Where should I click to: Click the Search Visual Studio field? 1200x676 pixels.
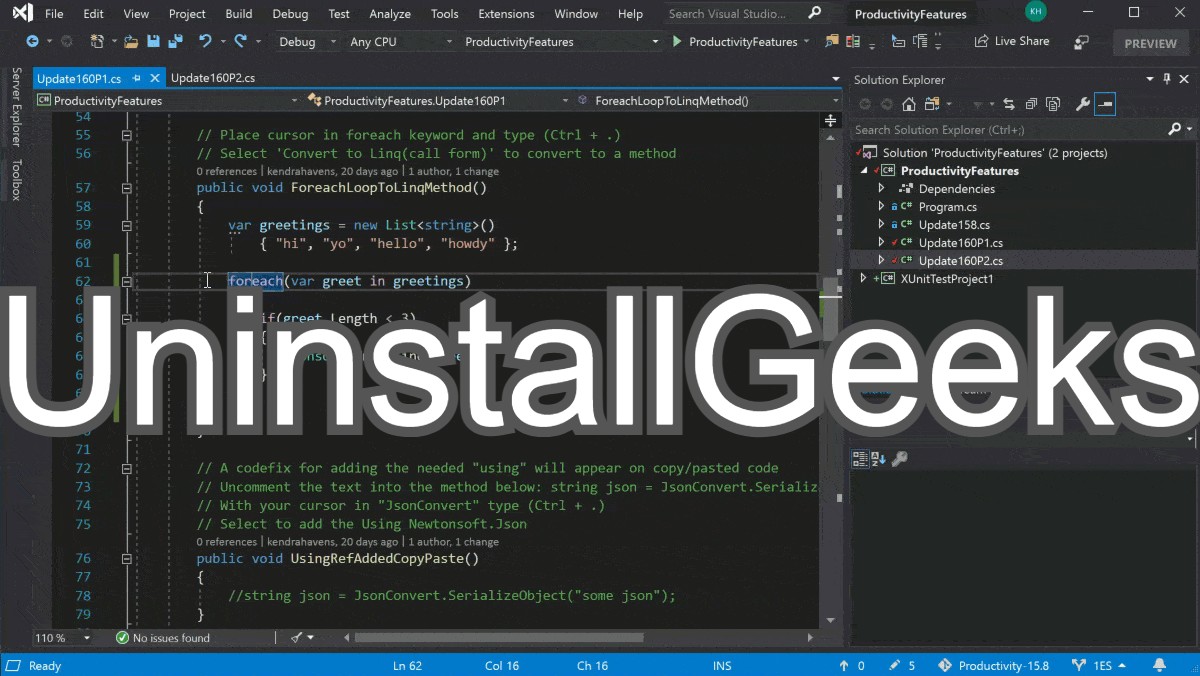745,13
